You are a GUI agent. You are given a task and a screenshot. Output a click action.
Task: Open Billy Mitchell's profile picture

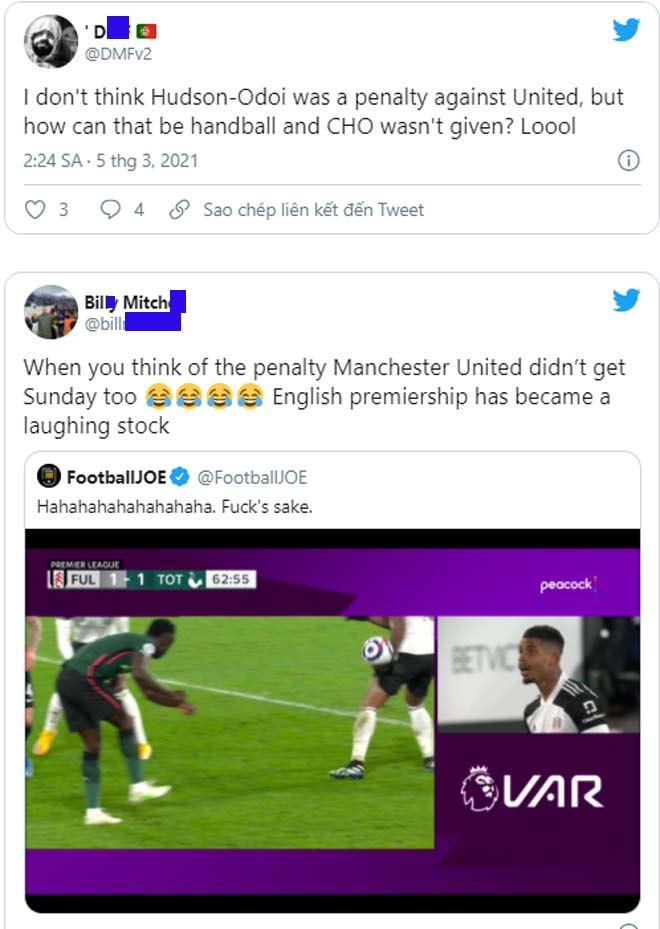(50, 312)
